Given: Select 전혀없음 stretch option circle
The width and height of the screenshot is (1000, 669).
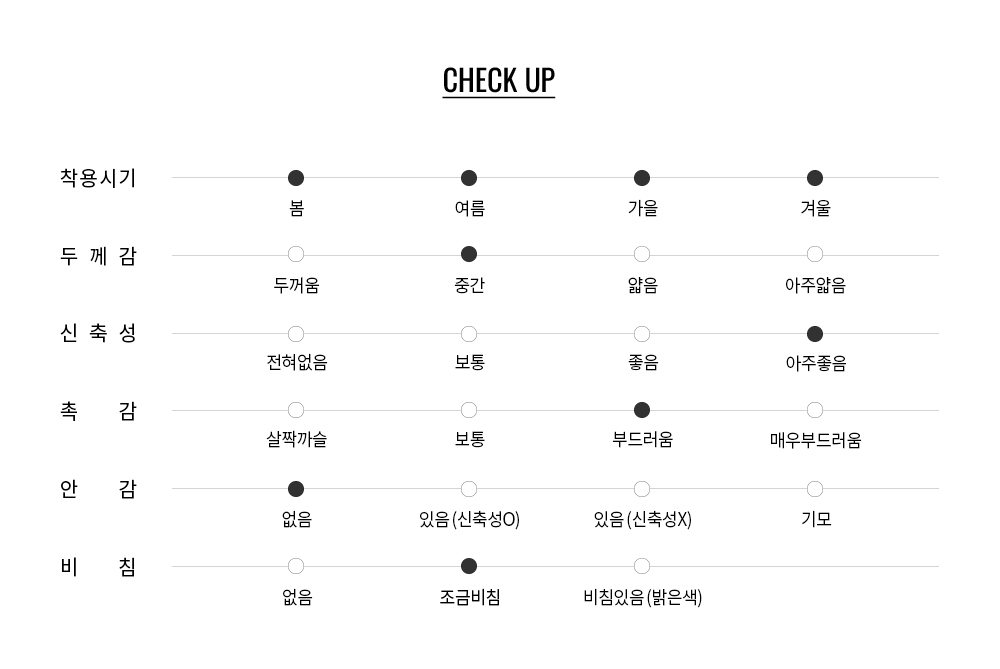Looking at the screenshot, I should (x=296, y=334).
